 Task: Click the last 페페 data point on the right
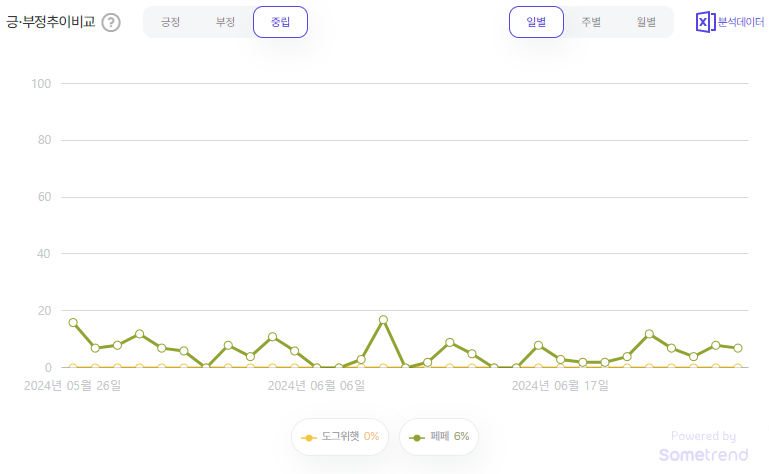(738, 348)
